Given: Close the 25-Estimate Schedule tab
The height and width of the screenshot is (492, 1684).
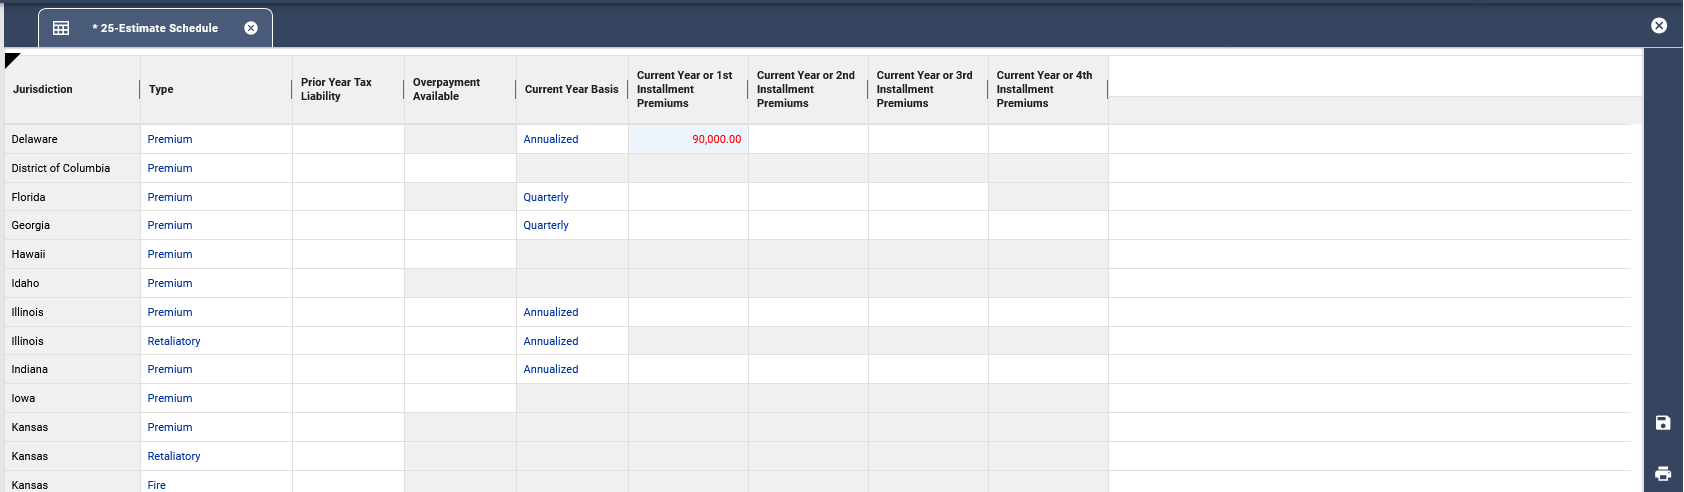Looking at the screenshot, I should click(251, 28).
